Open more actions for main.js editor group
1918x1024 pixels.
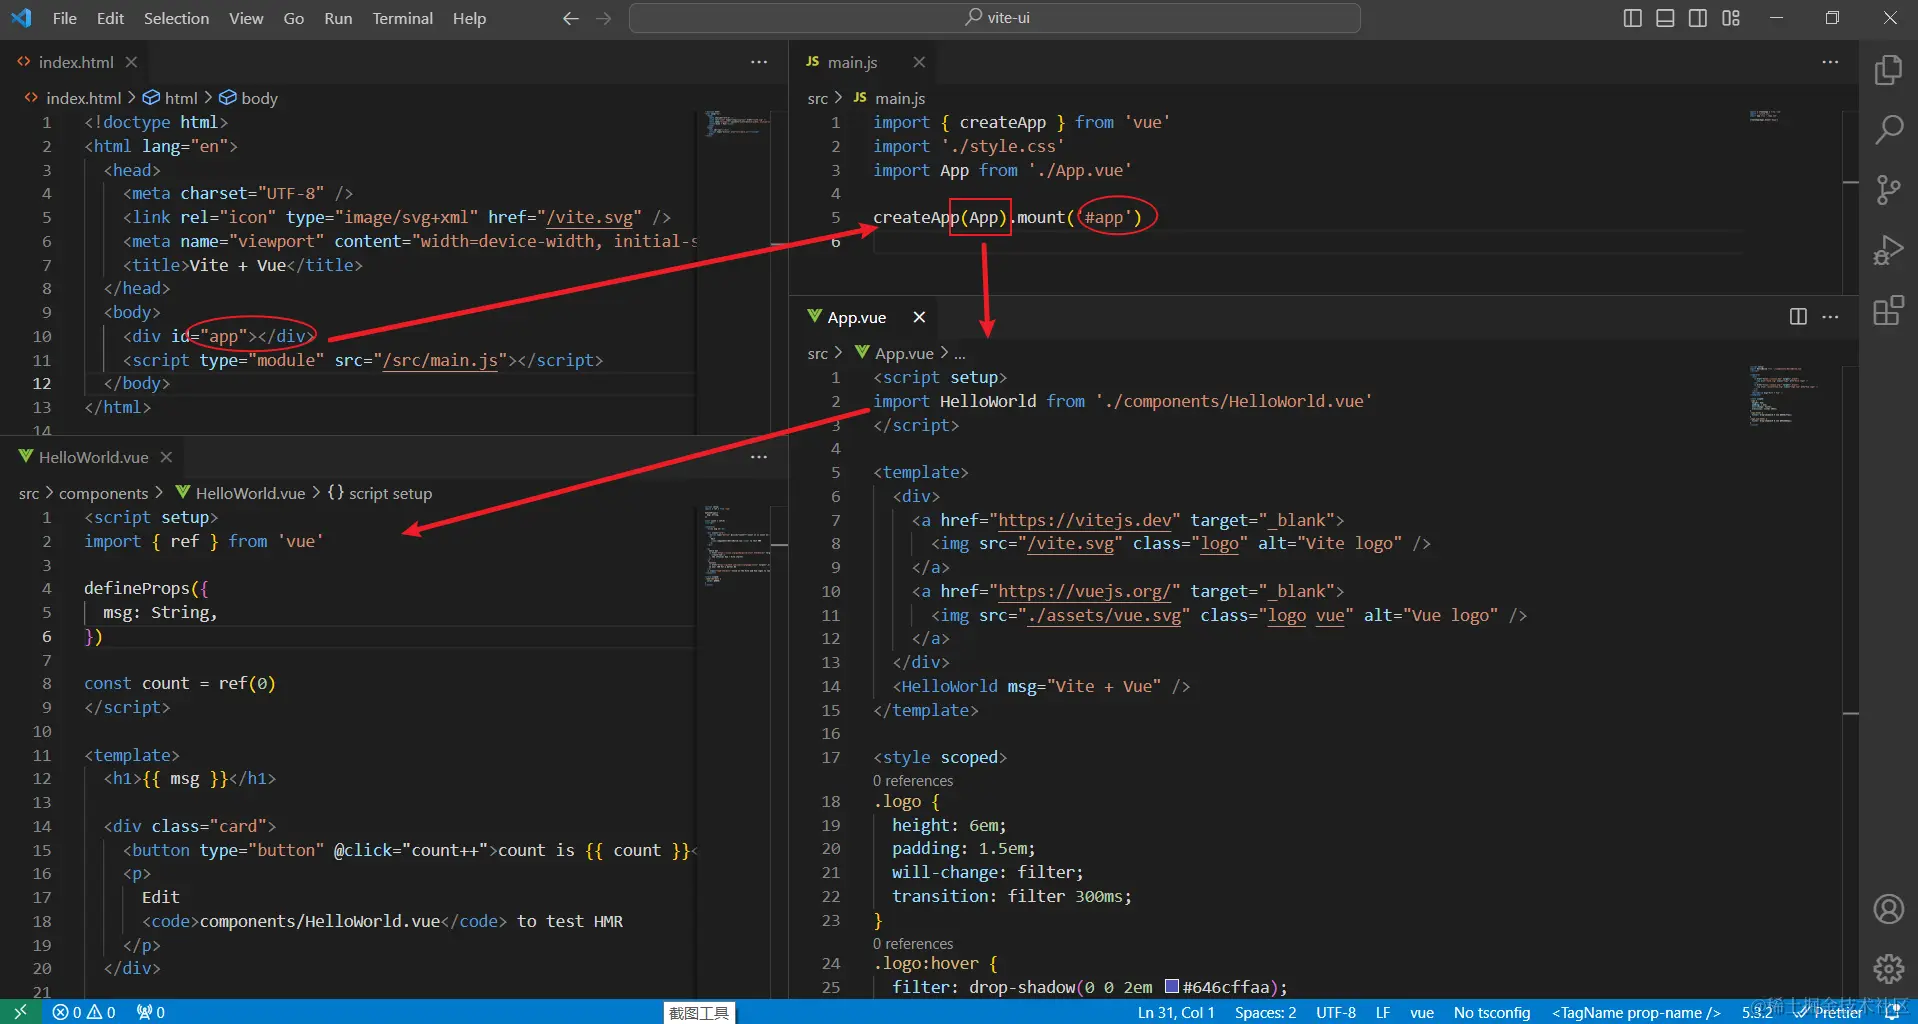(x=1830, y=62)
